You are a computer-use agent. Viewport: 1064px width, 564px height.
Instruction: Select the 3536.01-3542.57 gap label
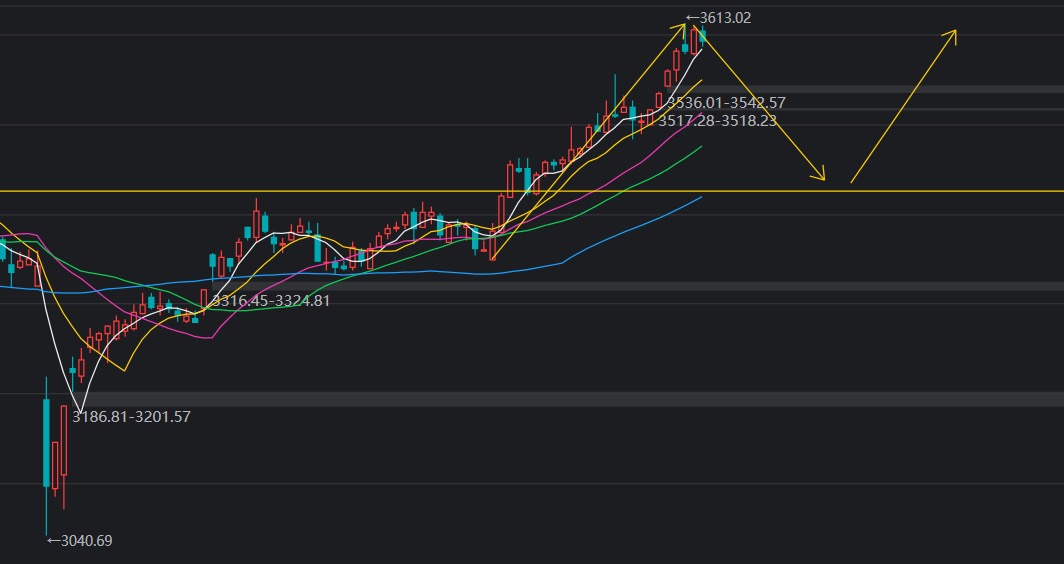(726, 103)
